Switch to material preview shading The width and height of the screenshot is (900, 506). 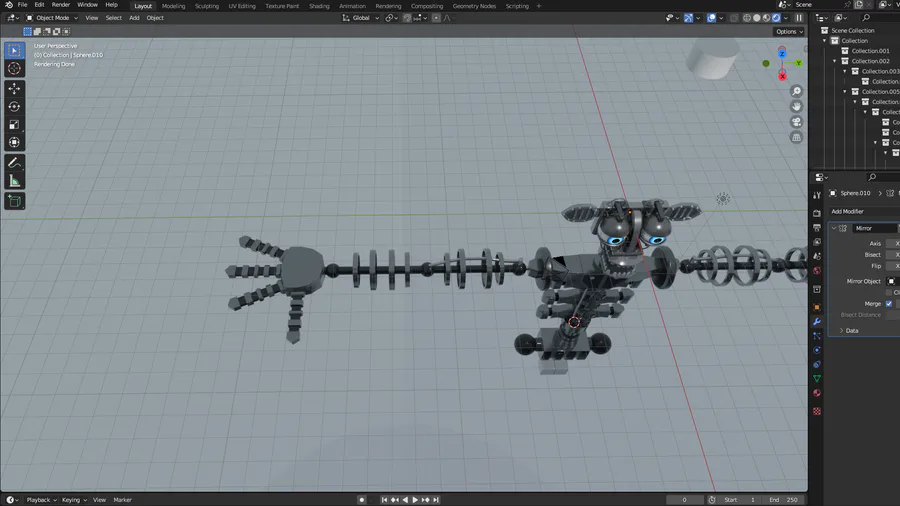coord(766,18)
